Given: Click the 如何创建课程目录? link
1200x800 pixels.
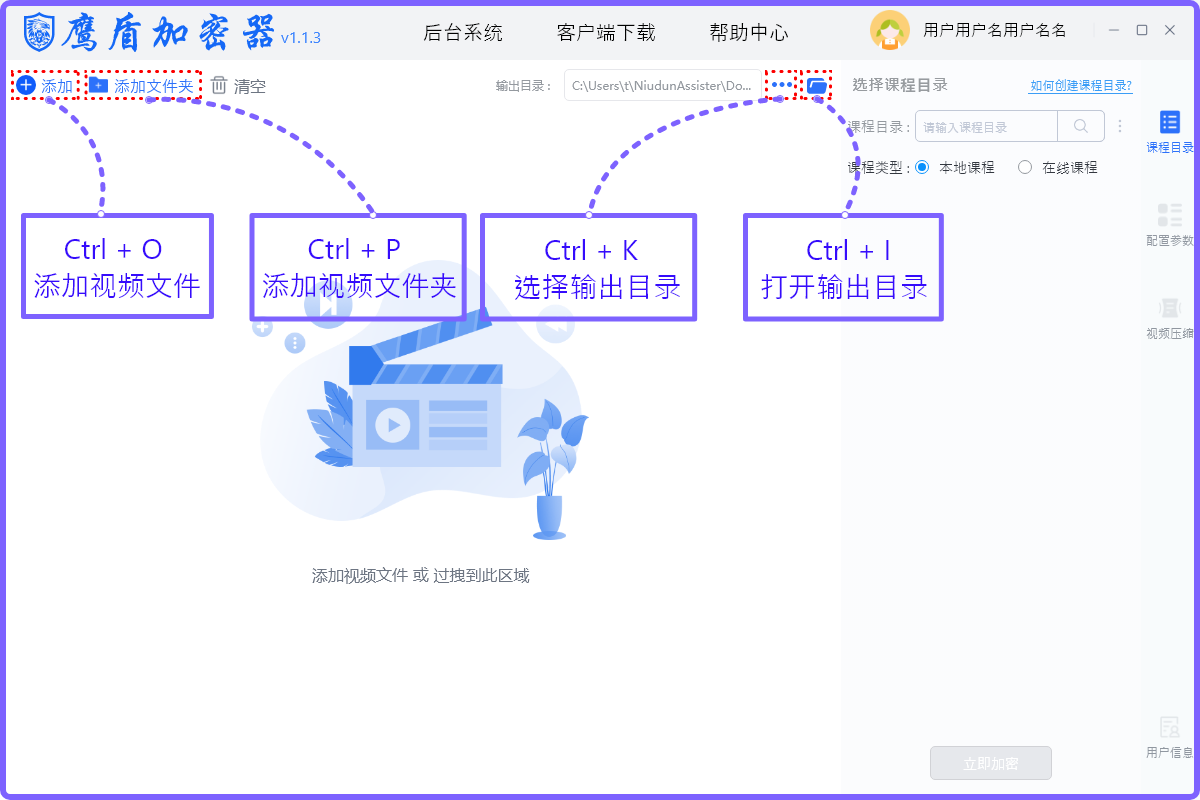Looking at the screenshot, I should (x=1080, y=86).
